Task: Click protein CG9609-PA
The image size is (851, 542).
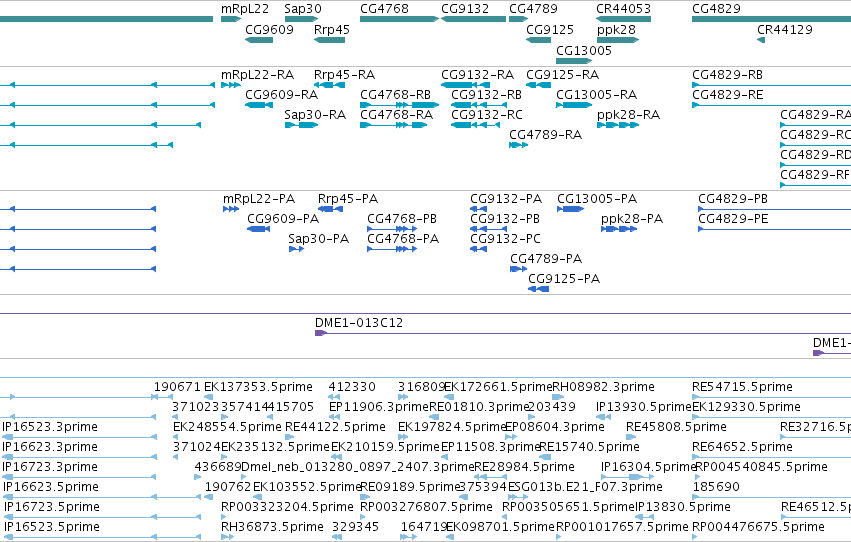Action: [x=258, y=229]
